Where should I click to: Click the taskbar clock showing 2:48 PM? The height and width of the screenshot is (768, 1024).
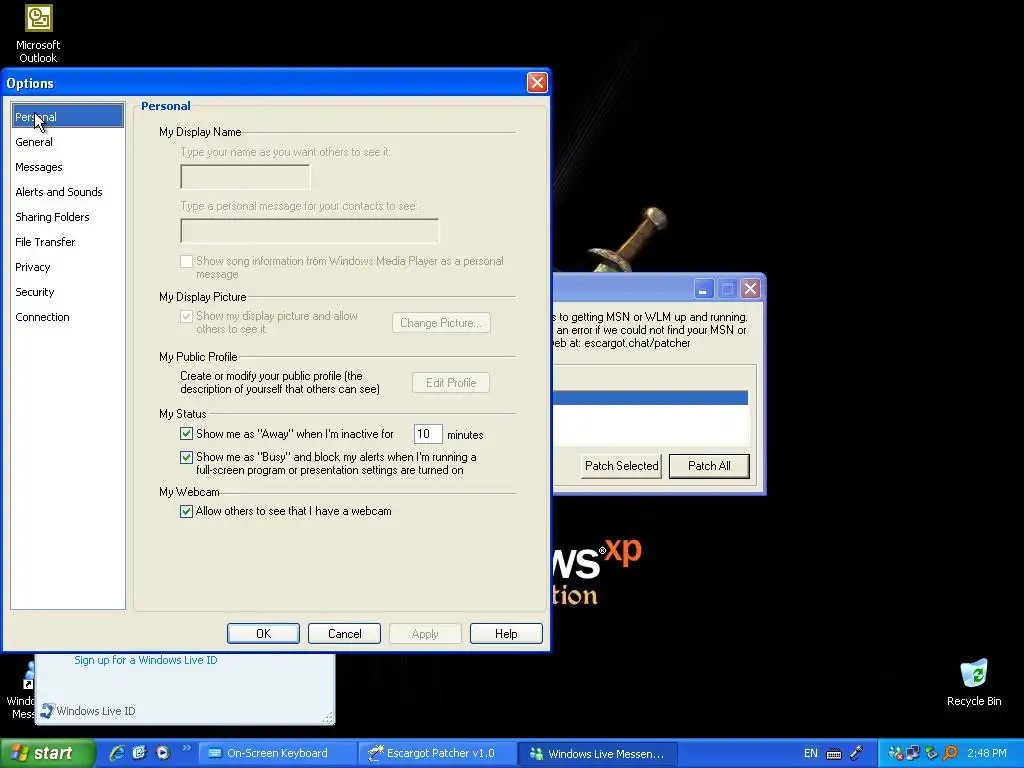(987, 753)
